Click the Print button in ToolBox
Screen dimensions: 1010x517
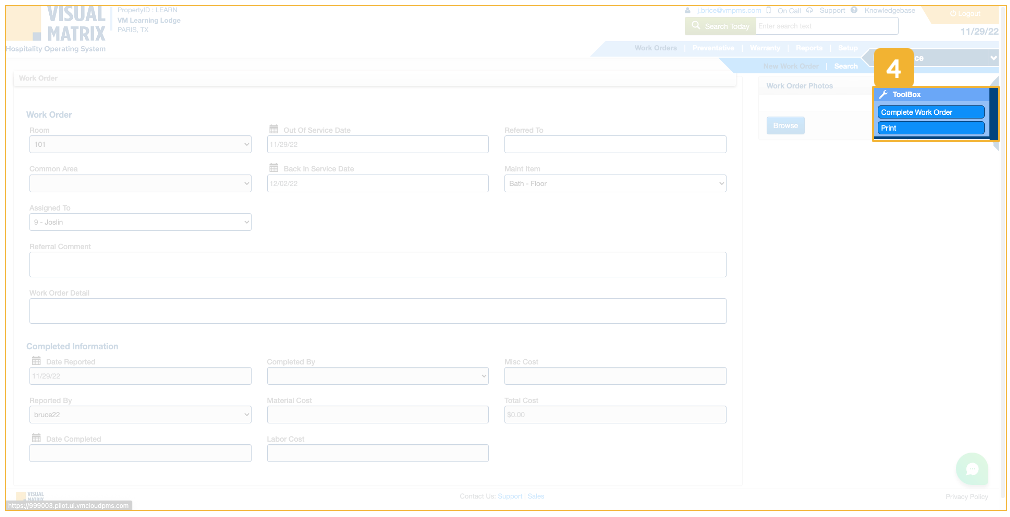click(931, 128)
